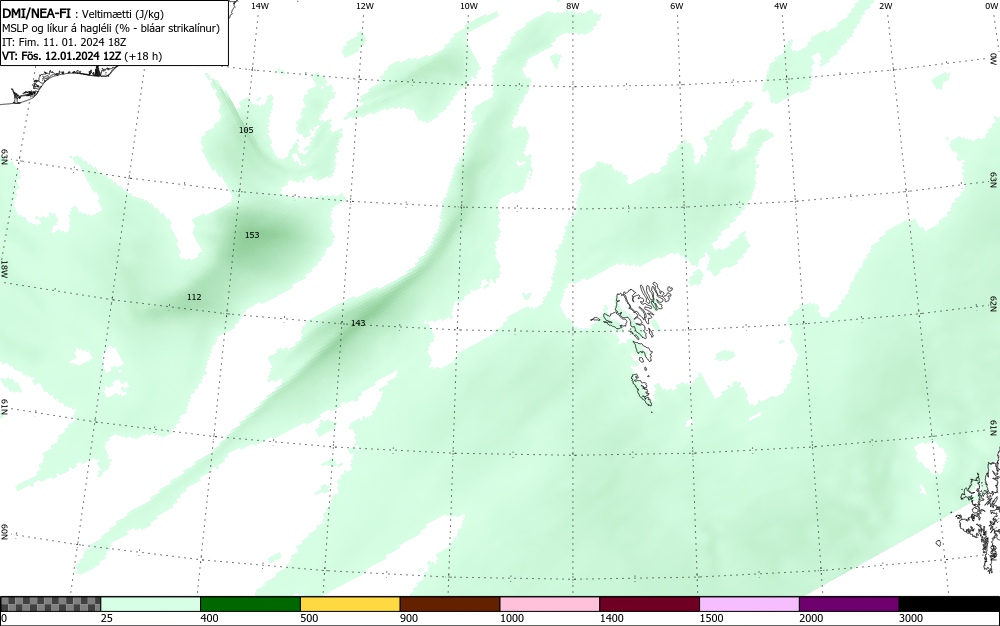Click the DMI/NEA-FI title text
Viewport: 1000px width, 626px height.
pos(37,13)
